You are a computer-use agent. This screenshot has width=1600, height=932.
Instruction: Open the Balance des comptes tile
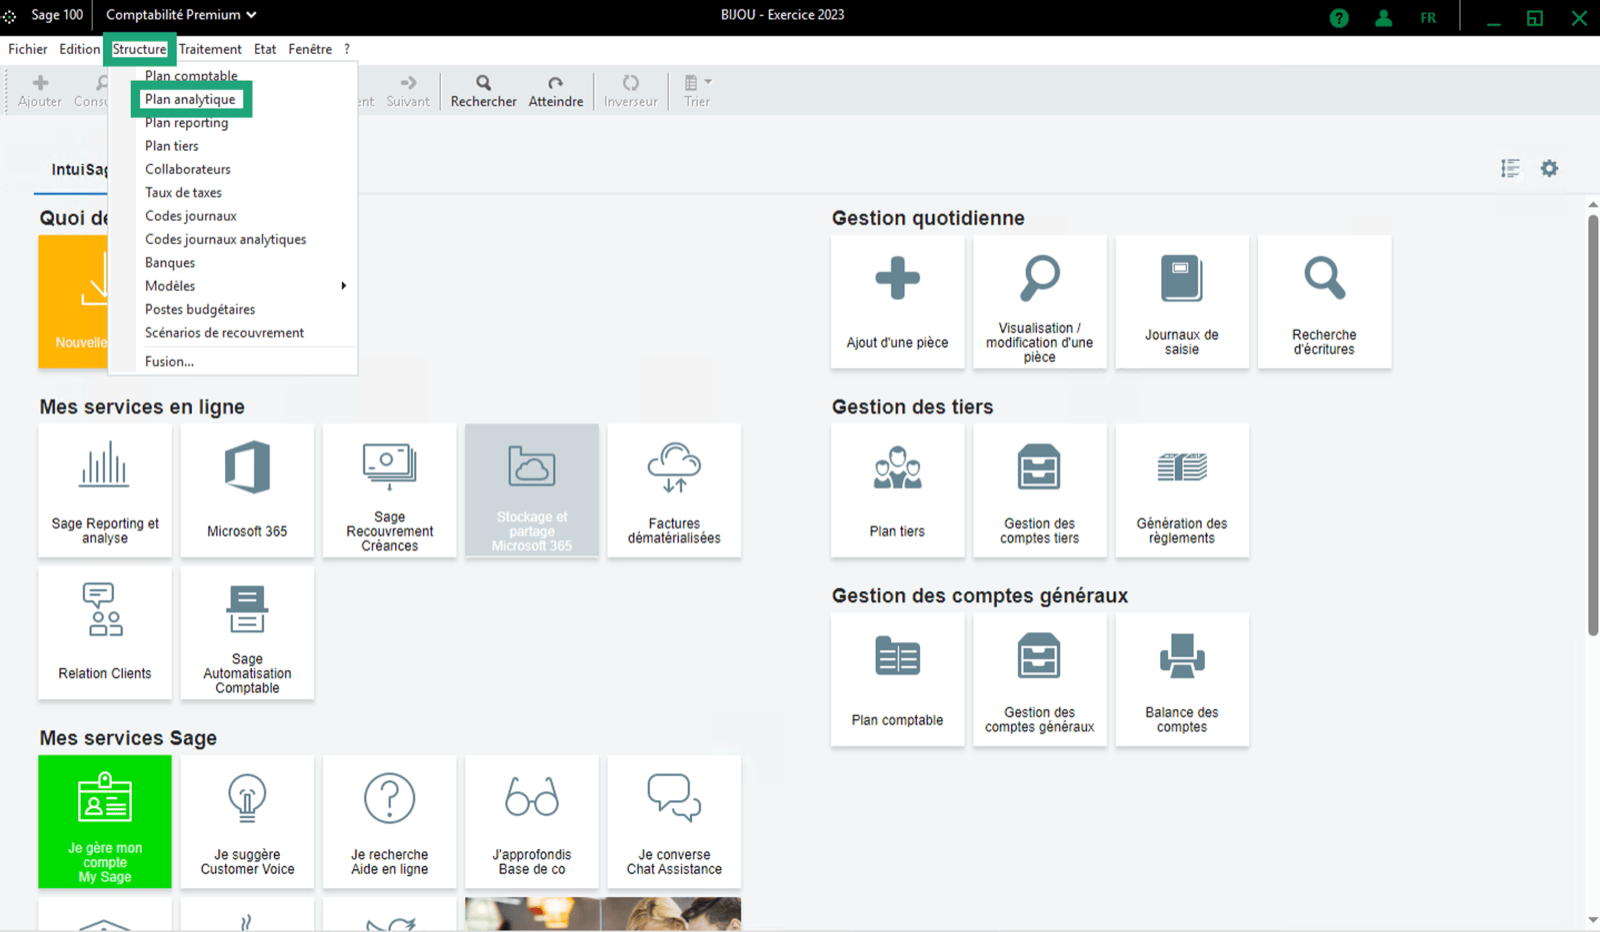click(1182, 680)
